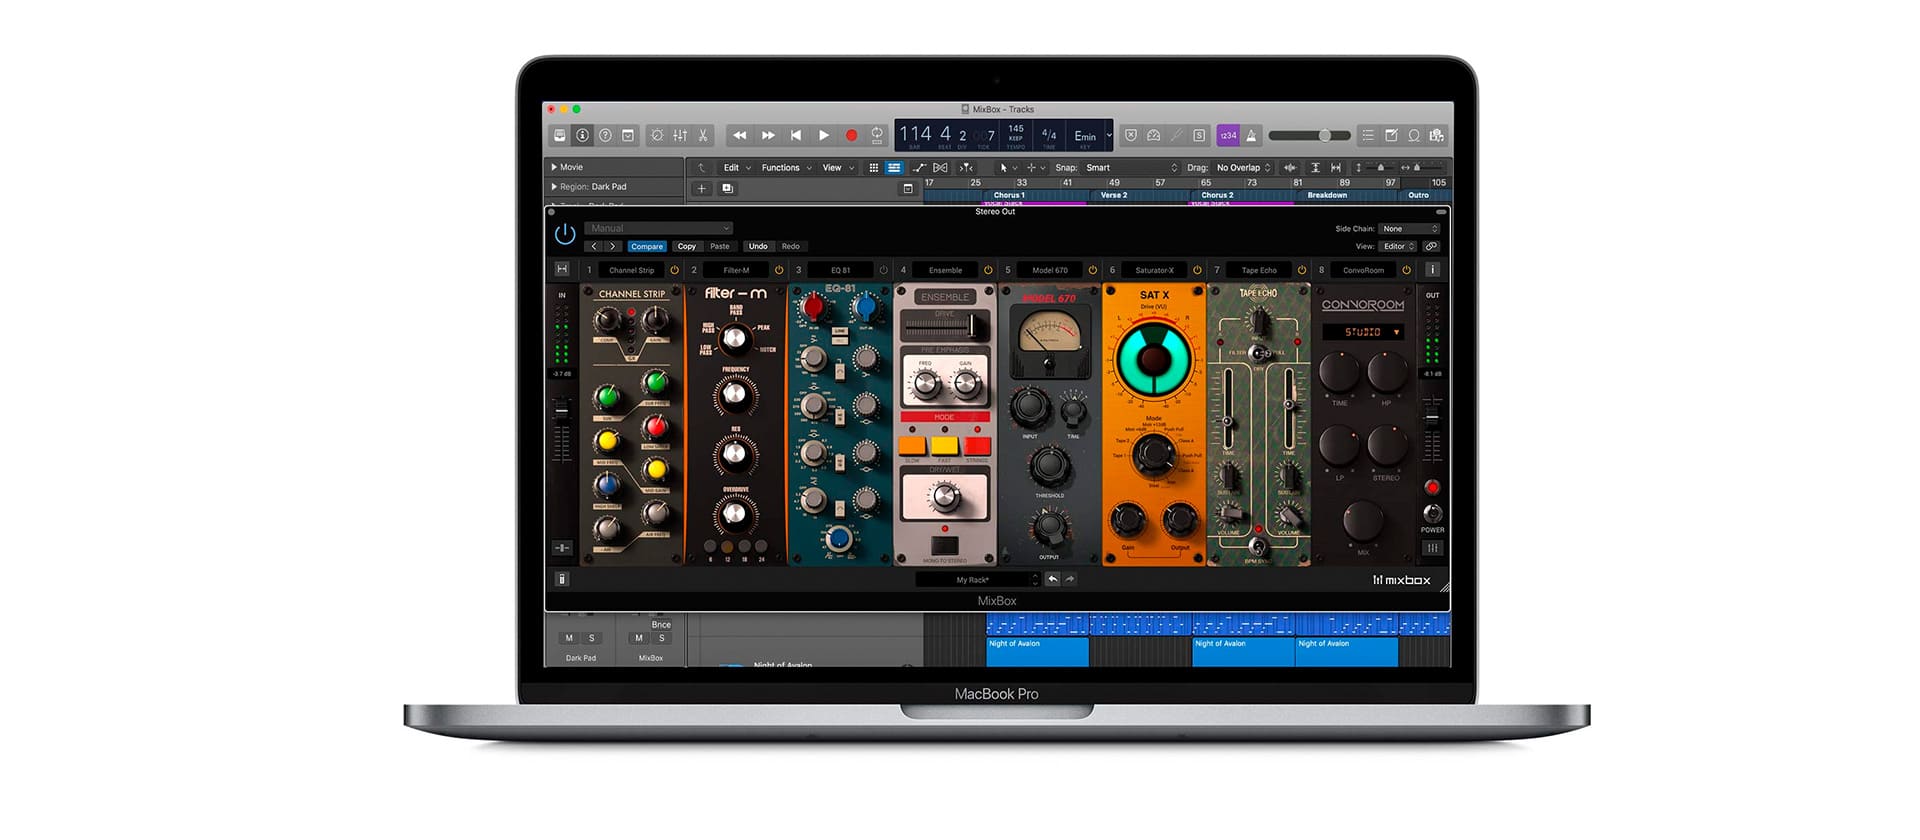This screenshot has height=840, width=1920.
Task: Open the Mixer faders icon
Action: coord(680,135)
